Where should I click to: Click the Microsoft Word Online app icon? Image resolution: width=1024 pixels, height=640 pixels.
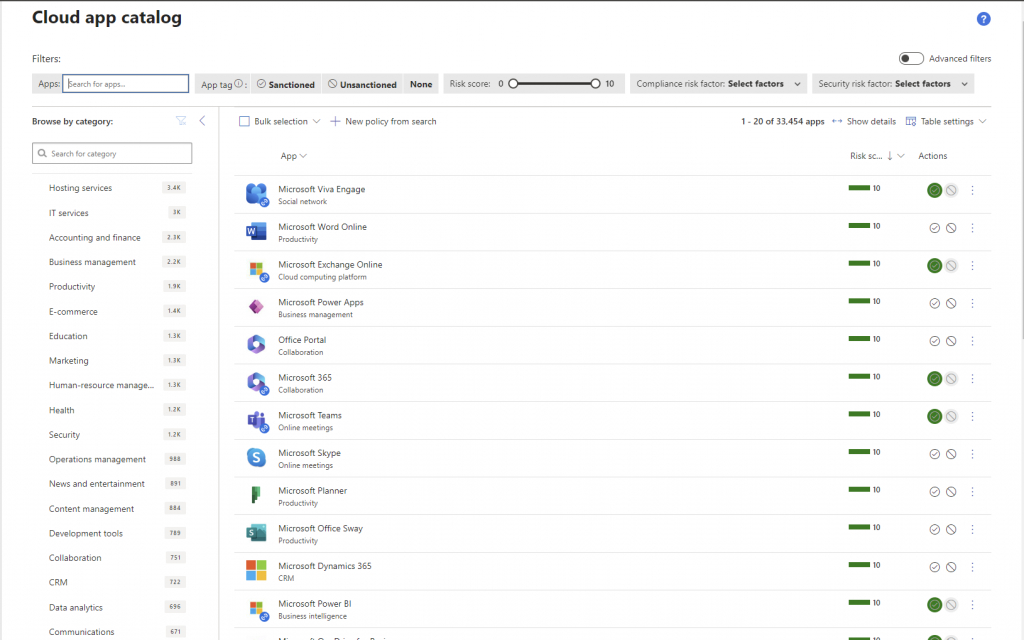coord(256,231)
